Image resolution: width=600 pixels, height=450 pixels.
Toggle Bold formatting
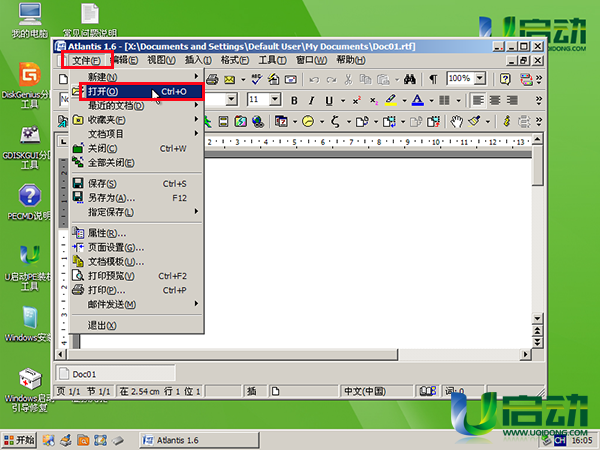click(x=294, y=101)
